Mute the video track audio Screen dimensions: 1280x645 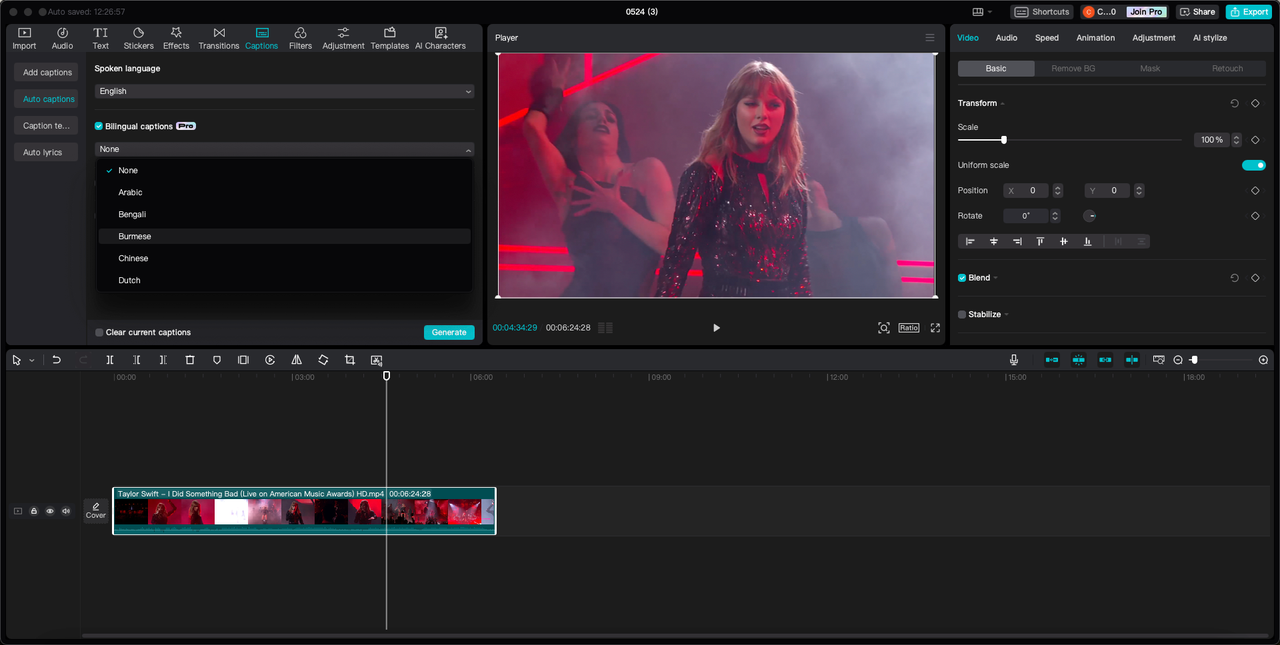66,511
